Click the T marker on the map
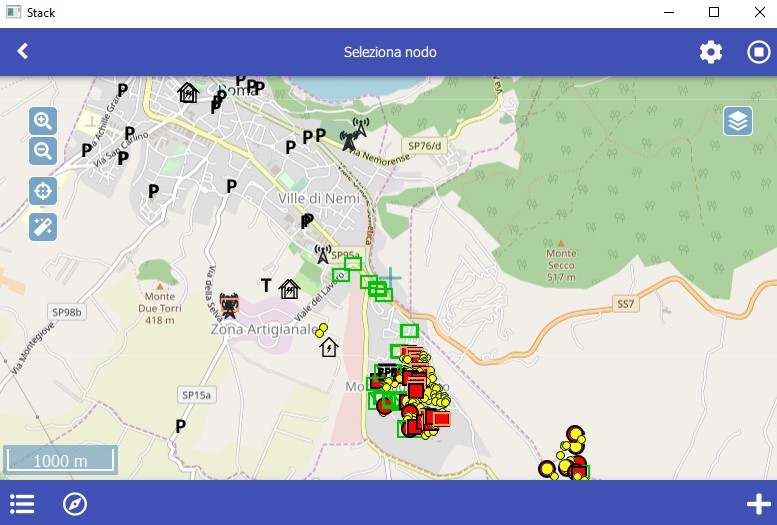 (266, 286)
